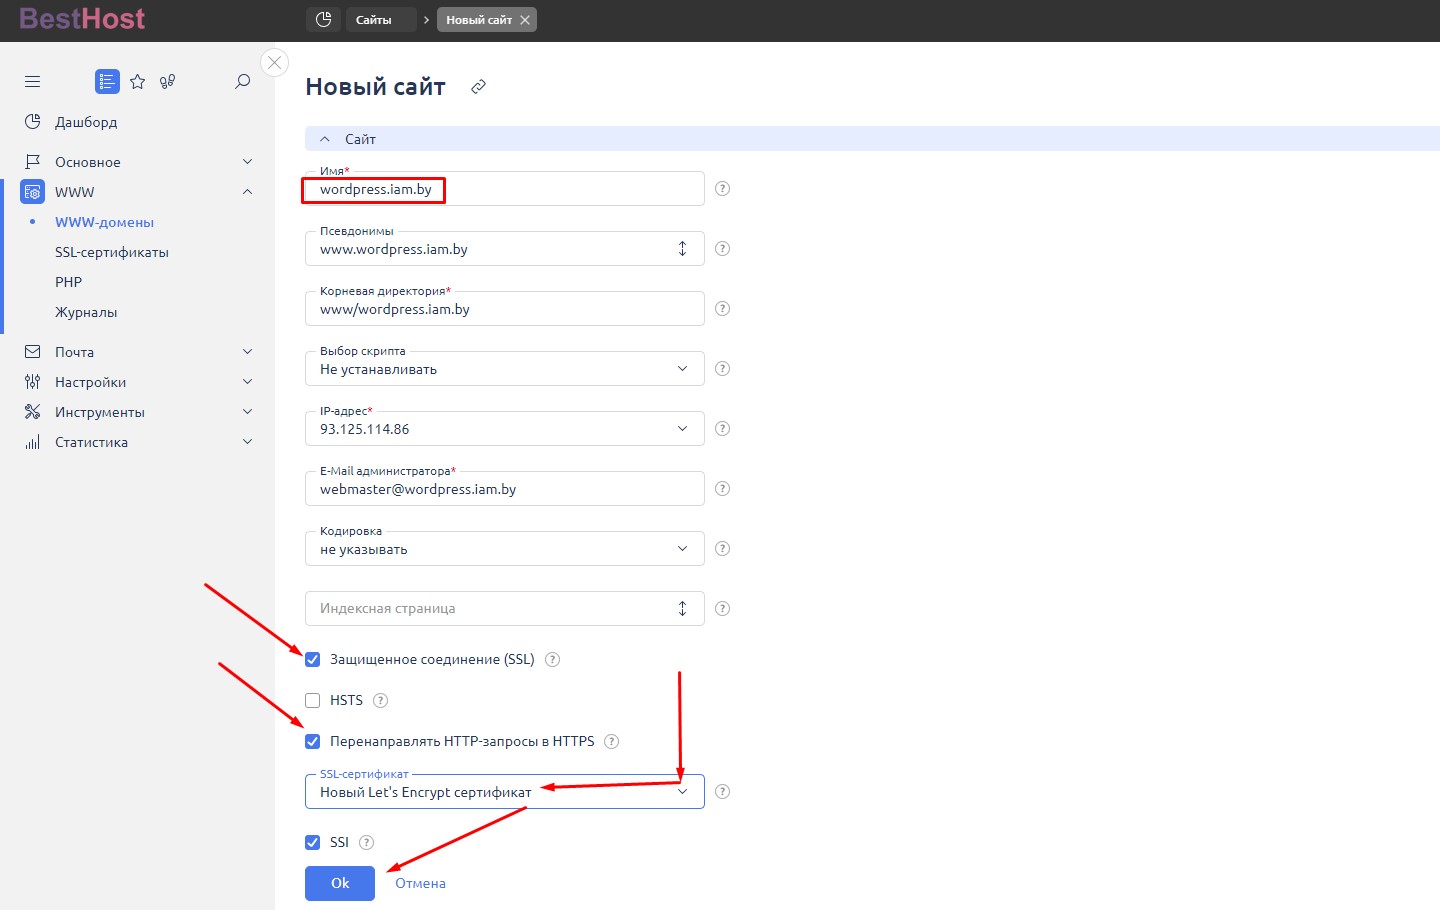Click the dashboard icon in top bar
Screen dimensions: 1440x910
323,20
